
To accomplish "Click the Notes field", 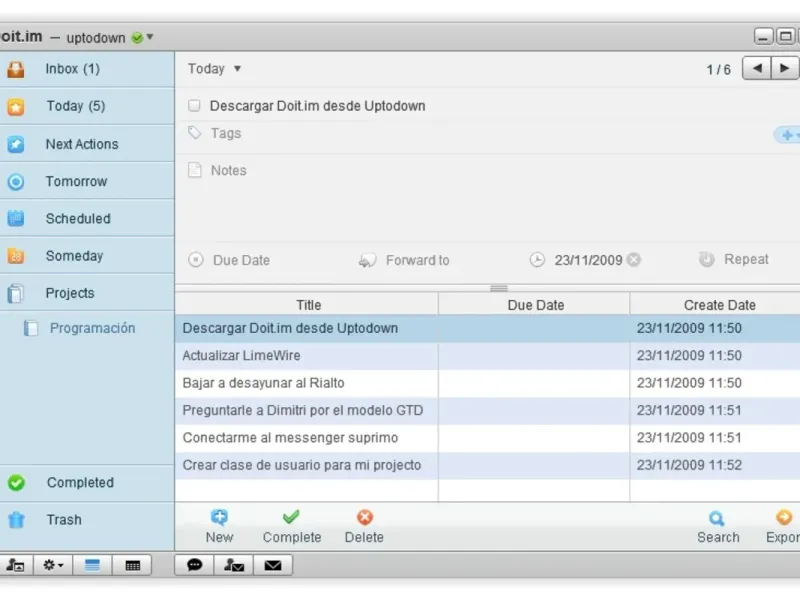I will tap(229, 170).
